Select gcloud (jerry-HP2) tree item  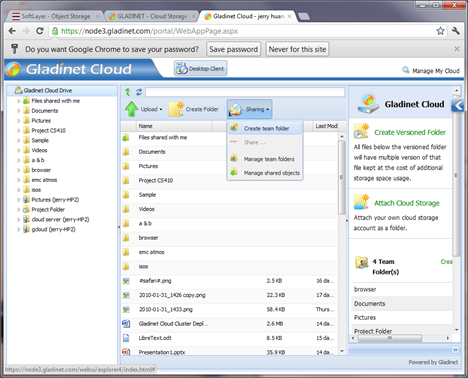pos(53,229)
